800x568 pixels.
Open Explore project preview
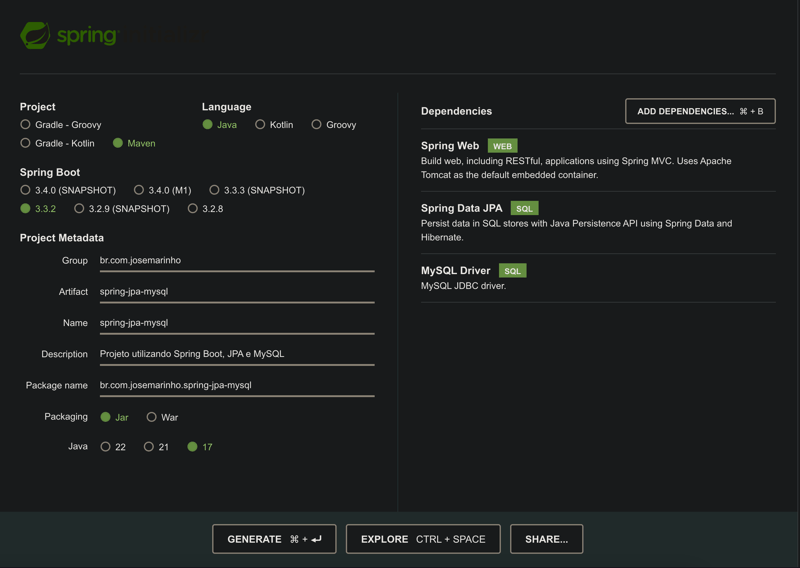point(423,539)
